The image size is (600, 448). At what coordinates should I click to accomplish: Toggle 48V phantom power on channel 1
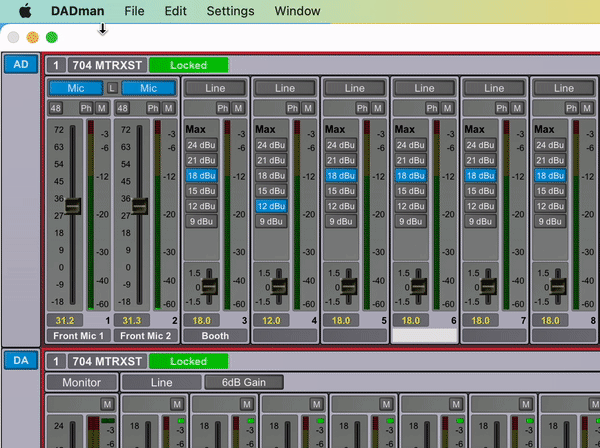tap(56, 108)
